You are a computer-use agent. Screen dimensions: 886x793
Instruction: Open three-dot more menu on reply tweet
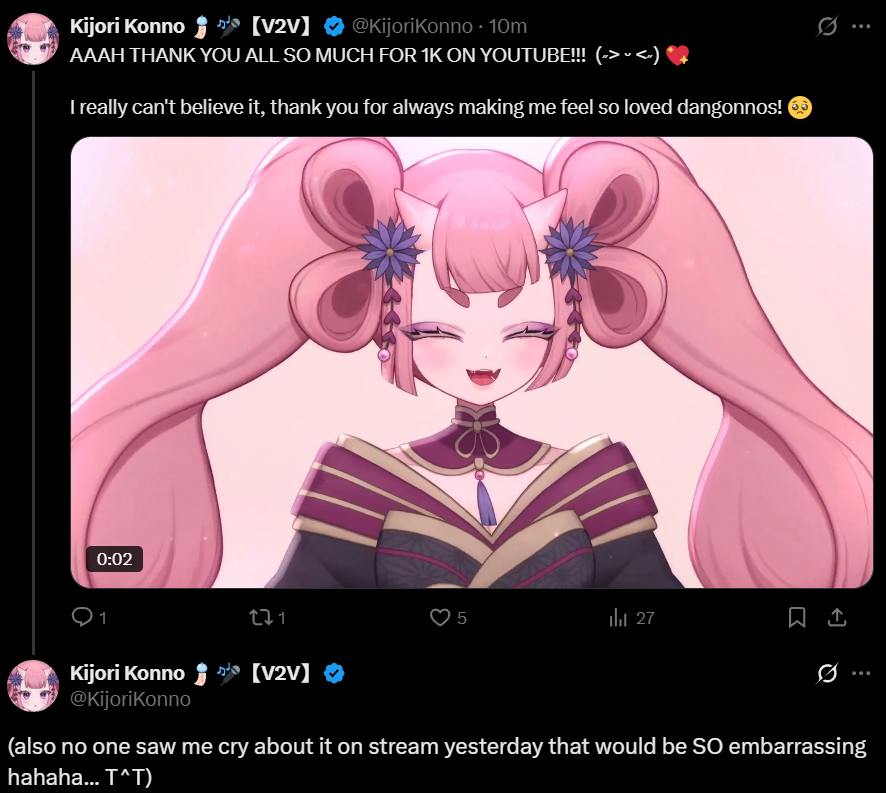(861, 673)
